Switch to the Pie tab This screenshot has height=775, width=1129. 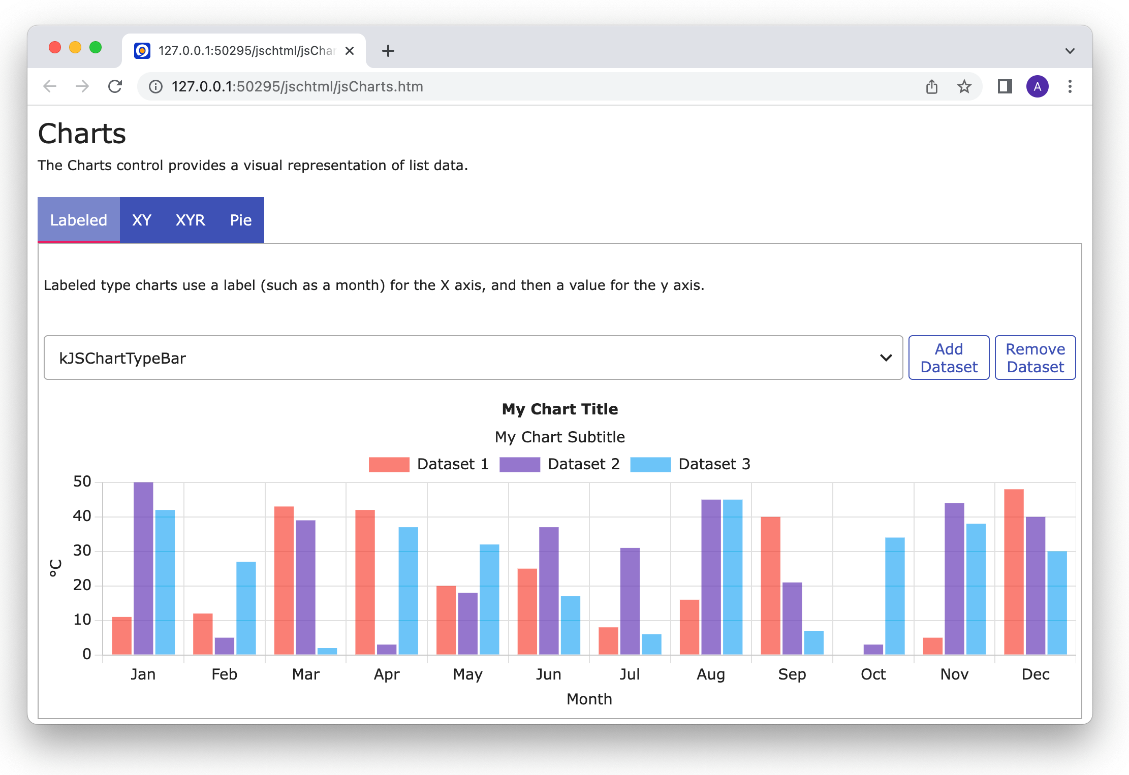coord(240,220)
